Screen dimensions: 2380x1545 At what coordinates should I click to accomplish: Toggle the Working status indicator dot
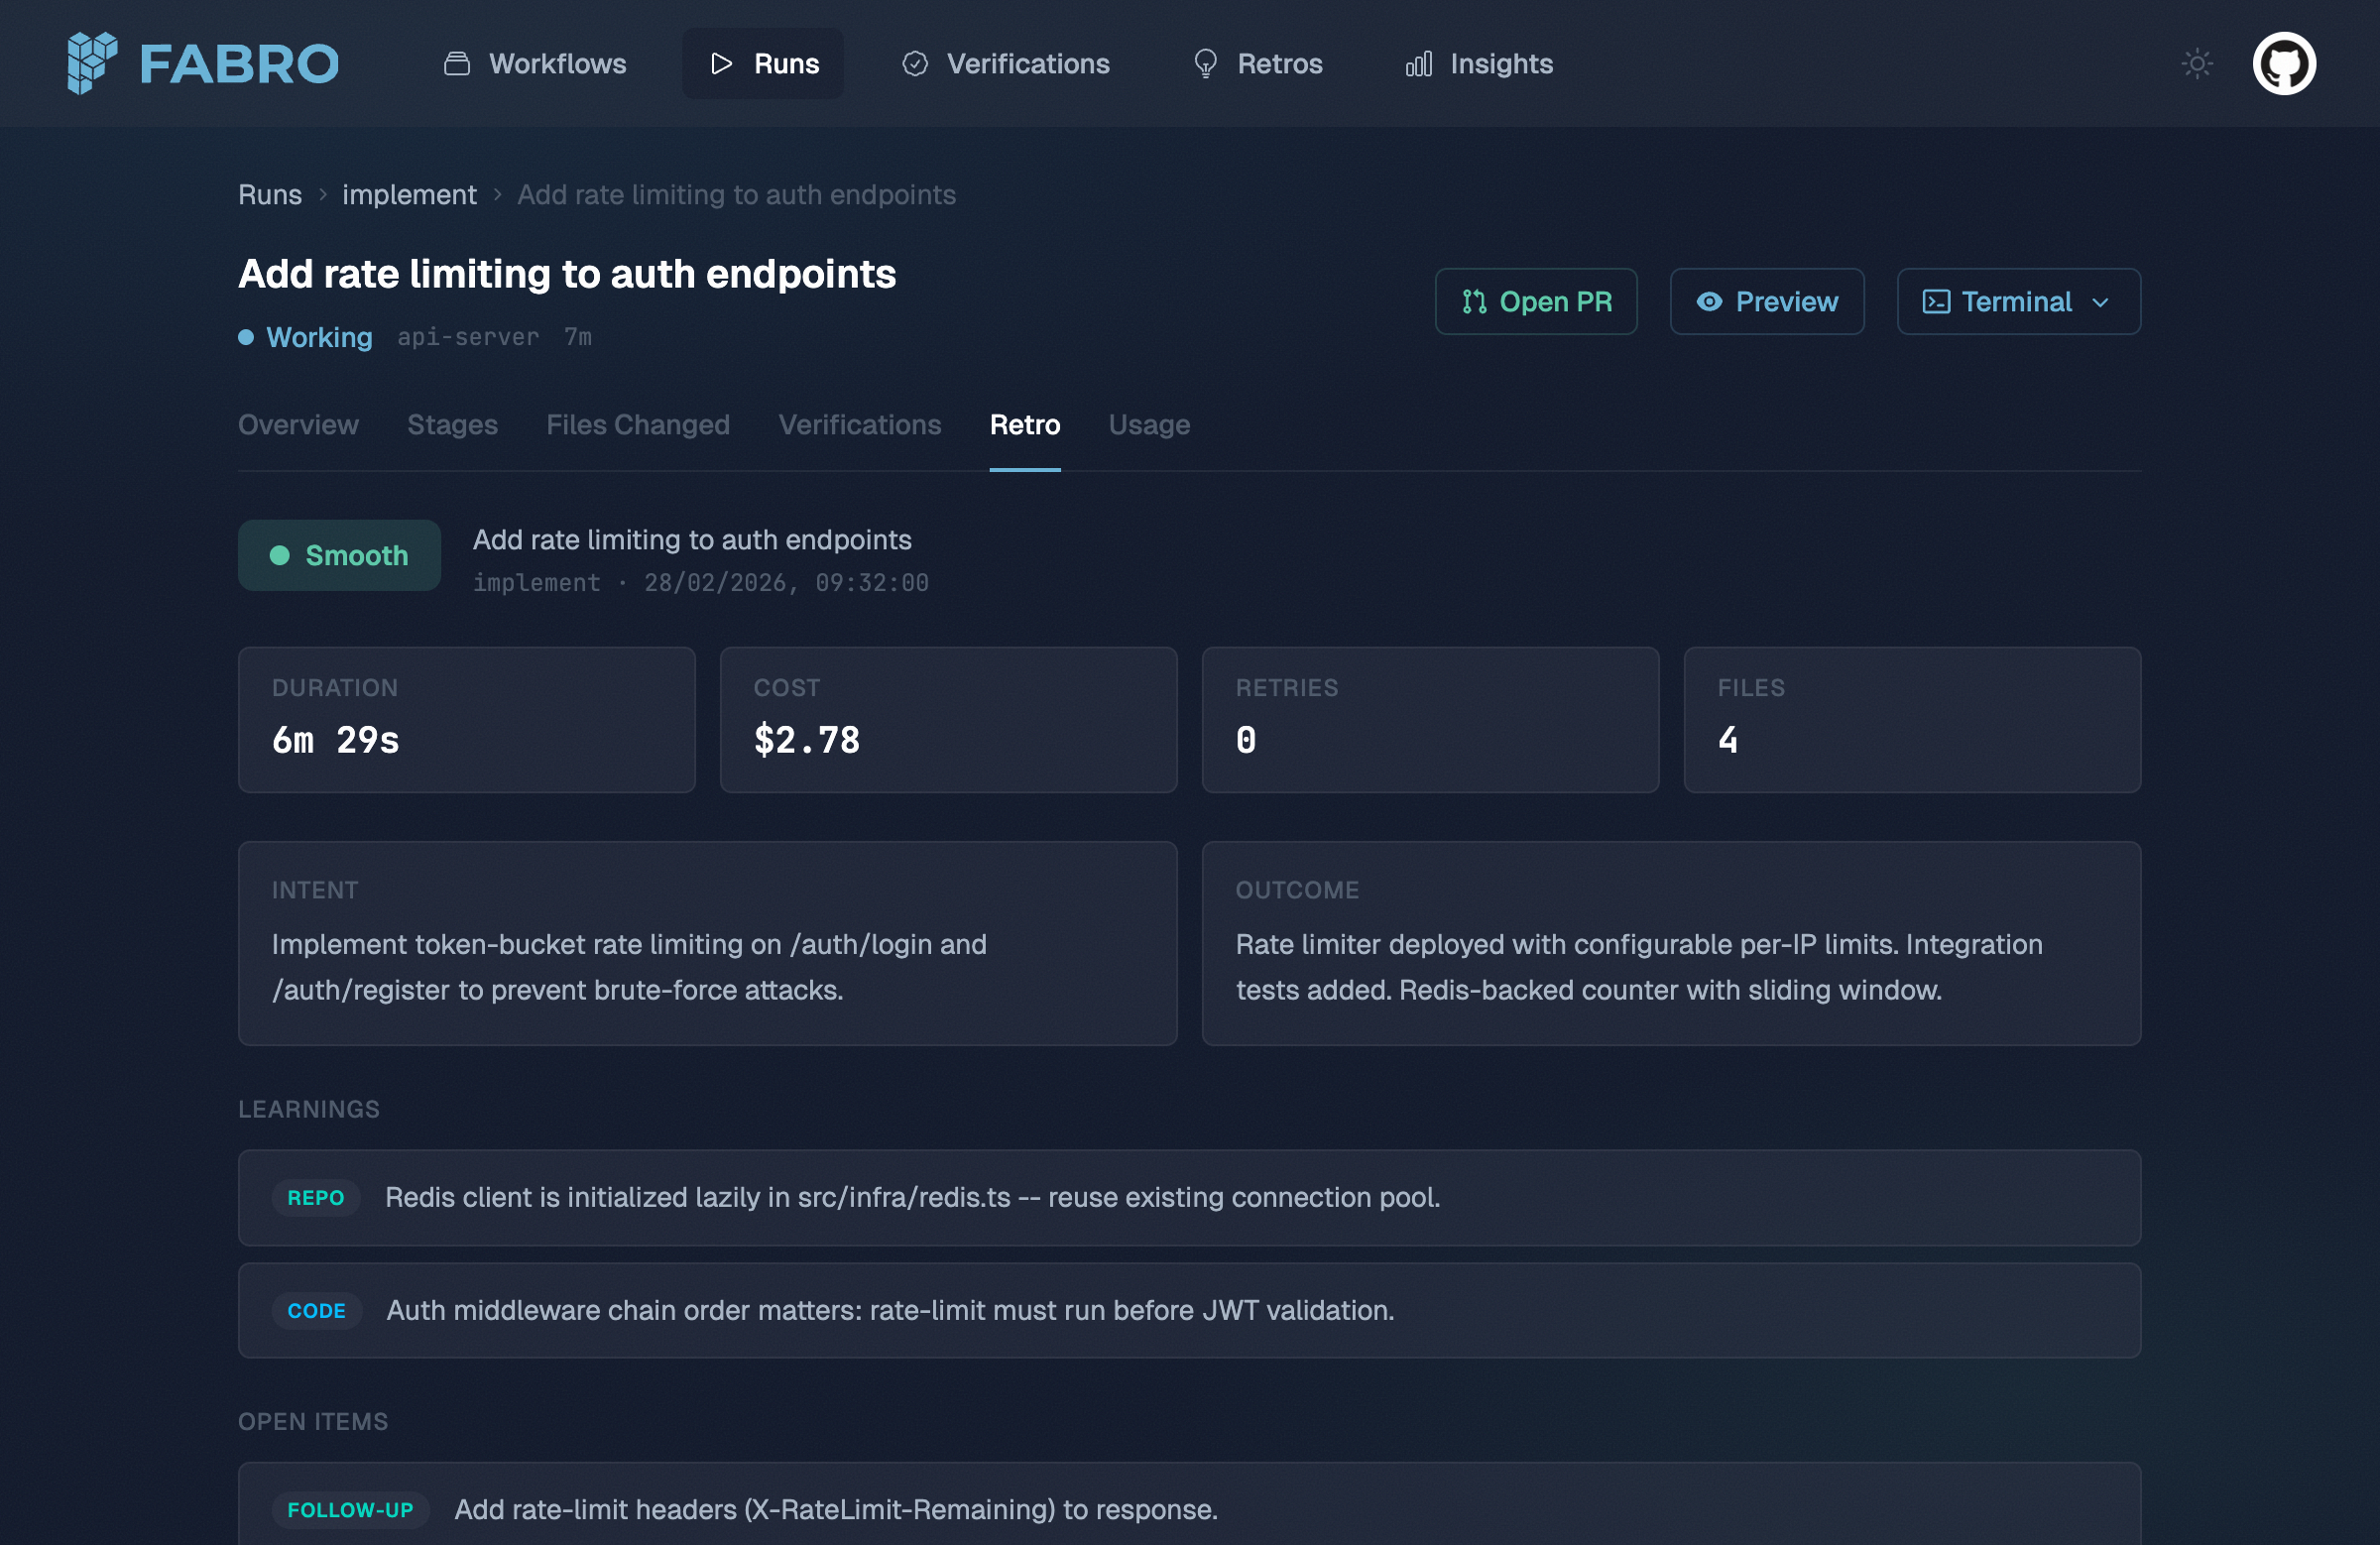click(245, 338)
